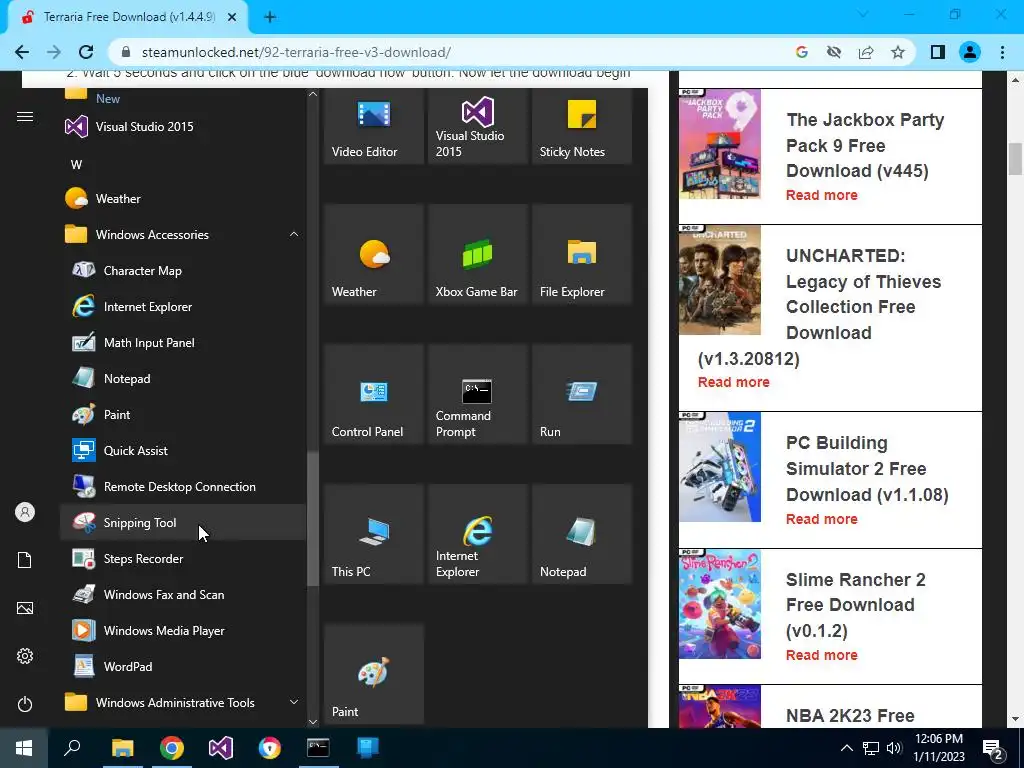Screen dimensions: 1024x768
Task: Open the Run tile
Action: click(582, 394)
